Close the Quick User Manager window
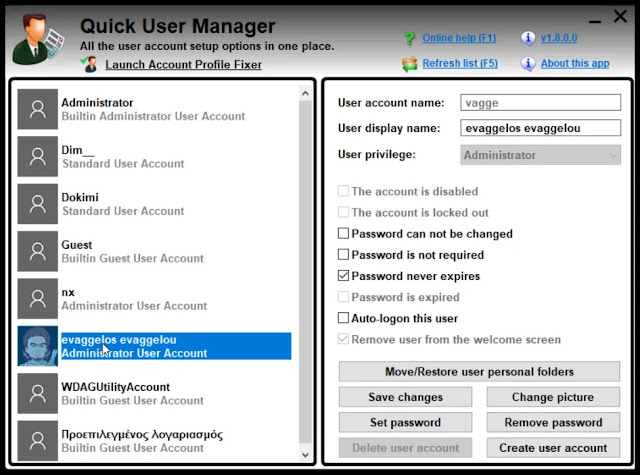The image size is (640, 475). (620, 16)
